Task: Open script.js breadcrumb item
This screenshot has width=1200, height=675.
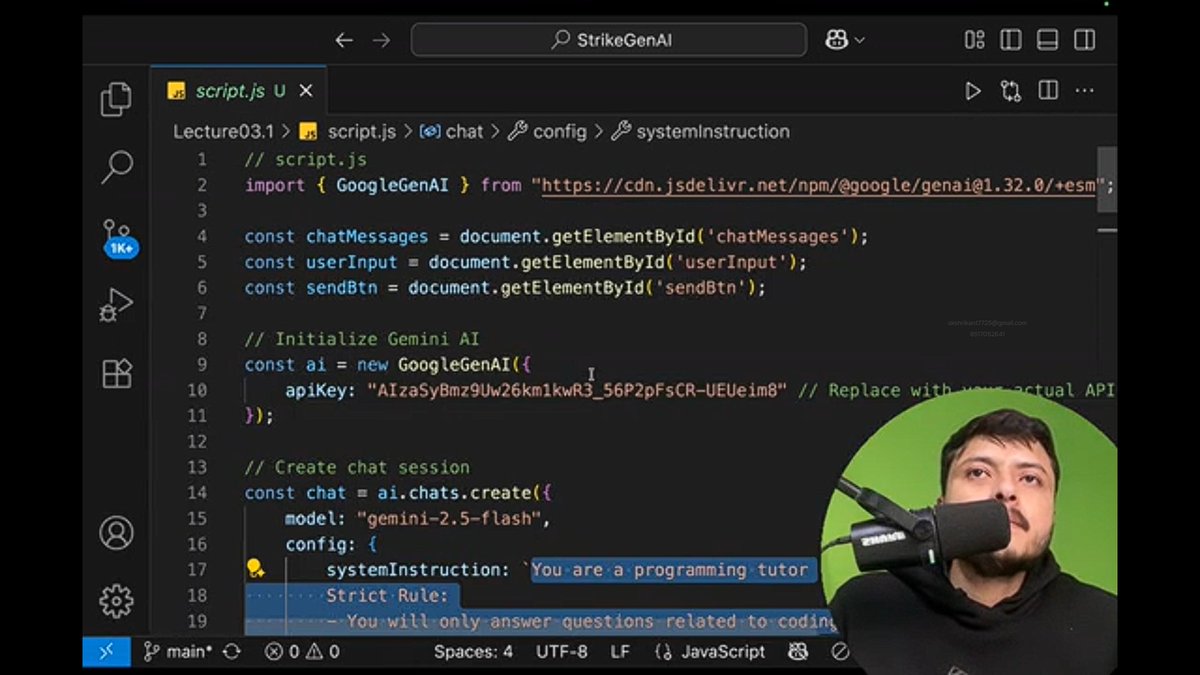Action: [x=348, y=131]
